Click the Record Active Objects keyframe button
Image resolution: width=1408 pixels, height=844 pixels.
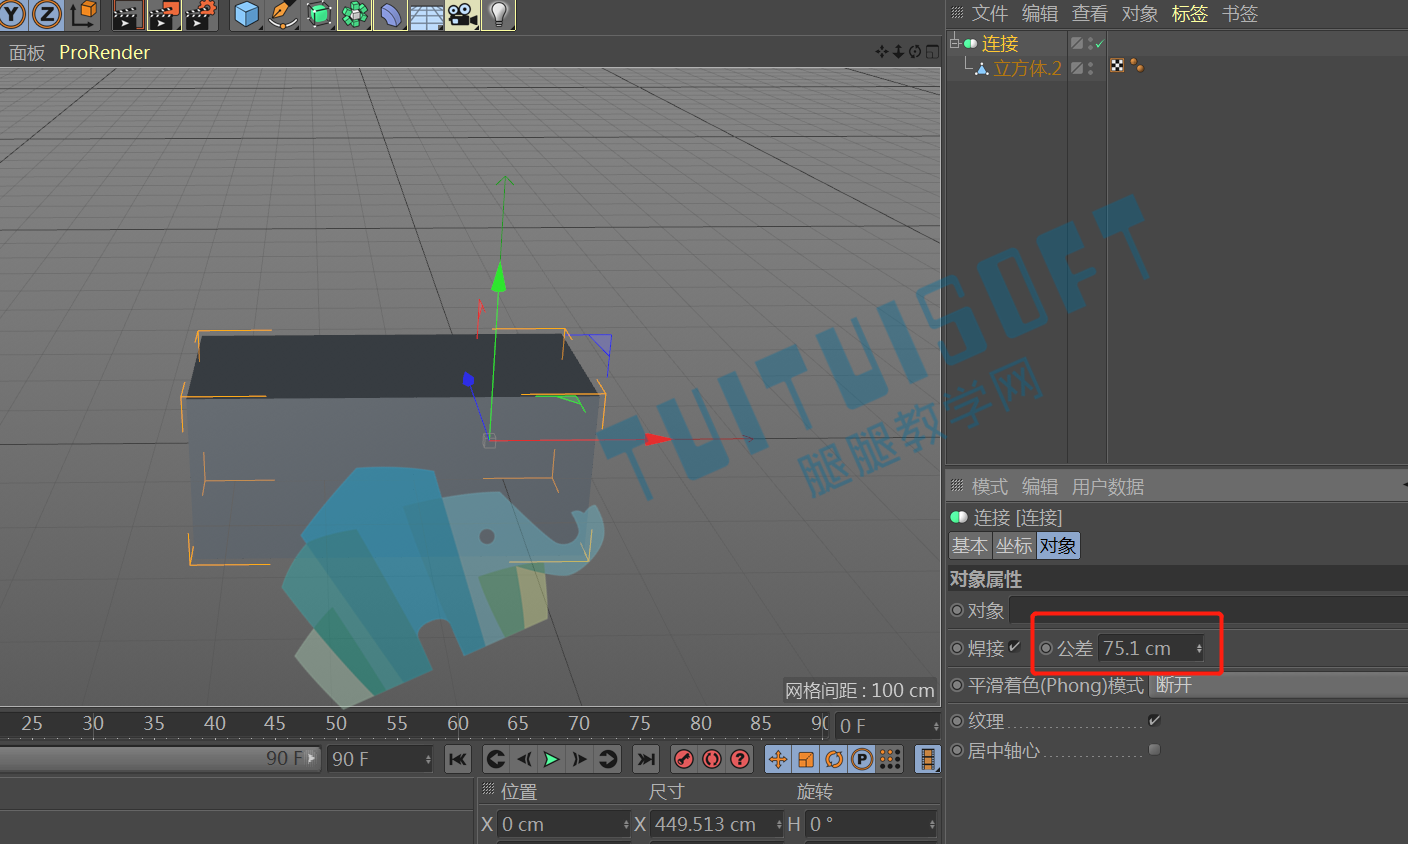pos(684,759)
